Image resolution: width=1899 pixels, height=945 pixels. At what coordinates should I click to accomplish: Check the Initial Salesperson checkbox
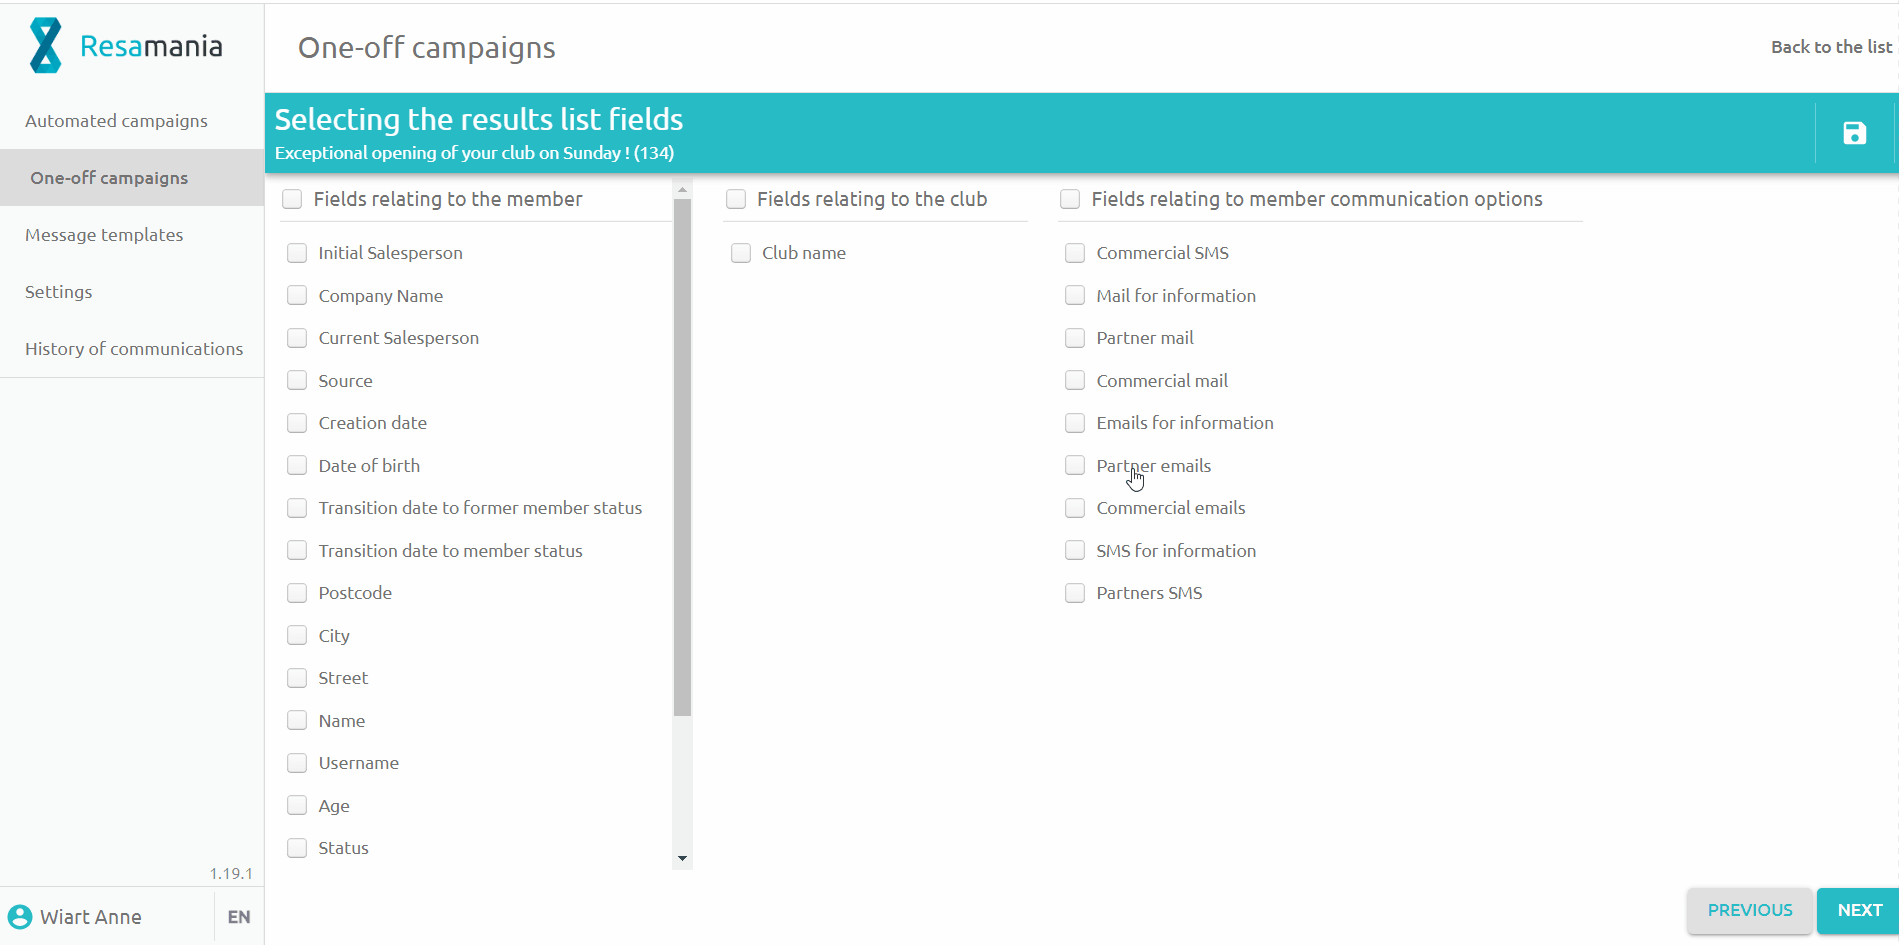[x=297, y=253]
